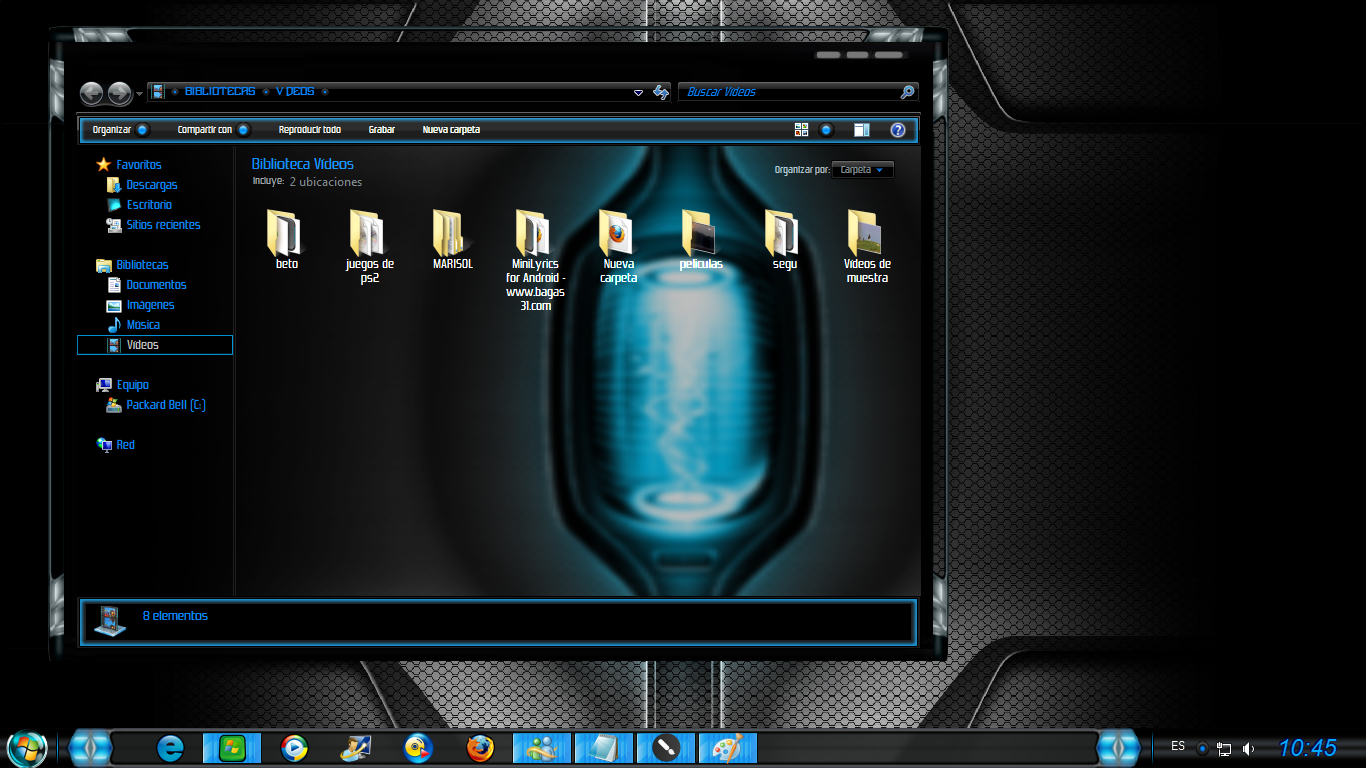Click the 2 ubicaciones link
Screen dimensions: 1366x768
click(325, 182)
